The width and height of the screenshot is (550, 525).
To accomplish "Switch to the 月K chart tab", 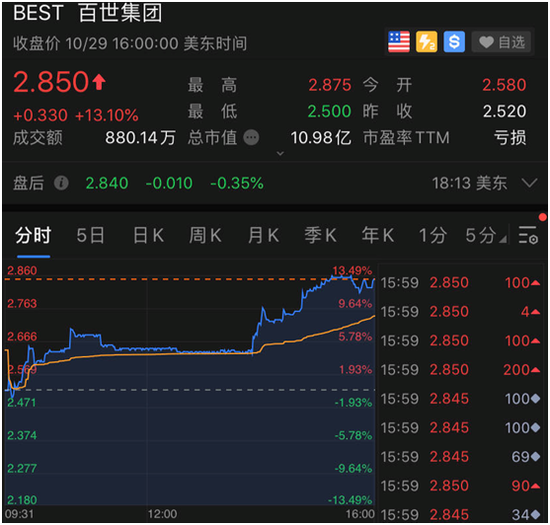I will (x=263, y=235).
